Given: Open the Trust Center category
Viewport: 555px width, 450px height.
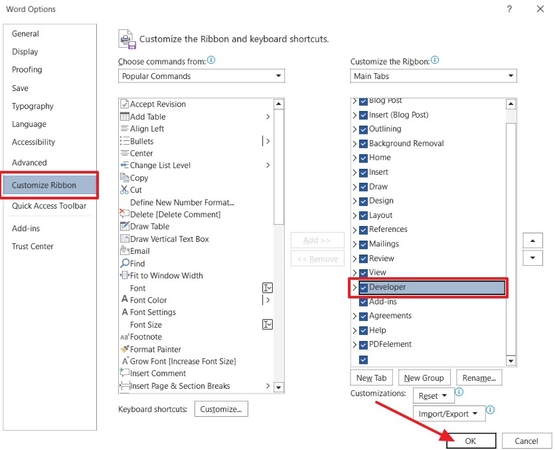Looking at the screenshot, I should pos(33,246).
